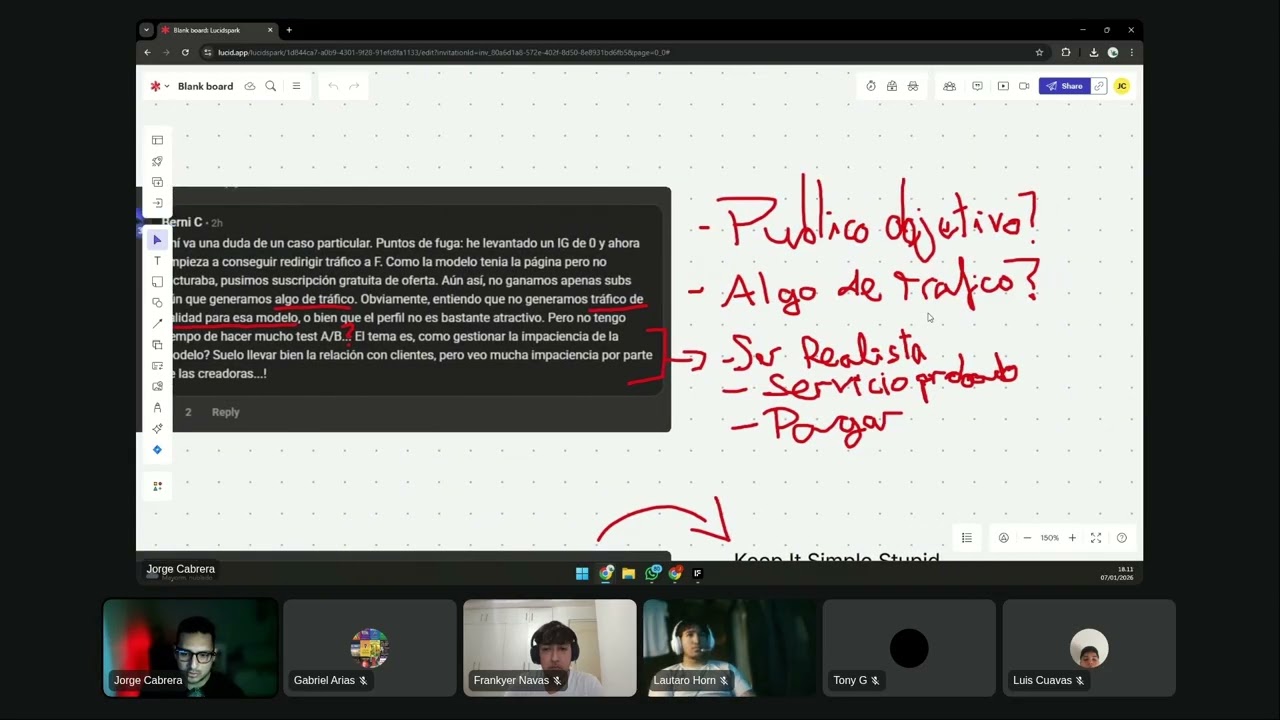Toggle private mode incognito icon
Viewport: 1280px width, 720px height.
pyautogui.click(x=913, y=86)
